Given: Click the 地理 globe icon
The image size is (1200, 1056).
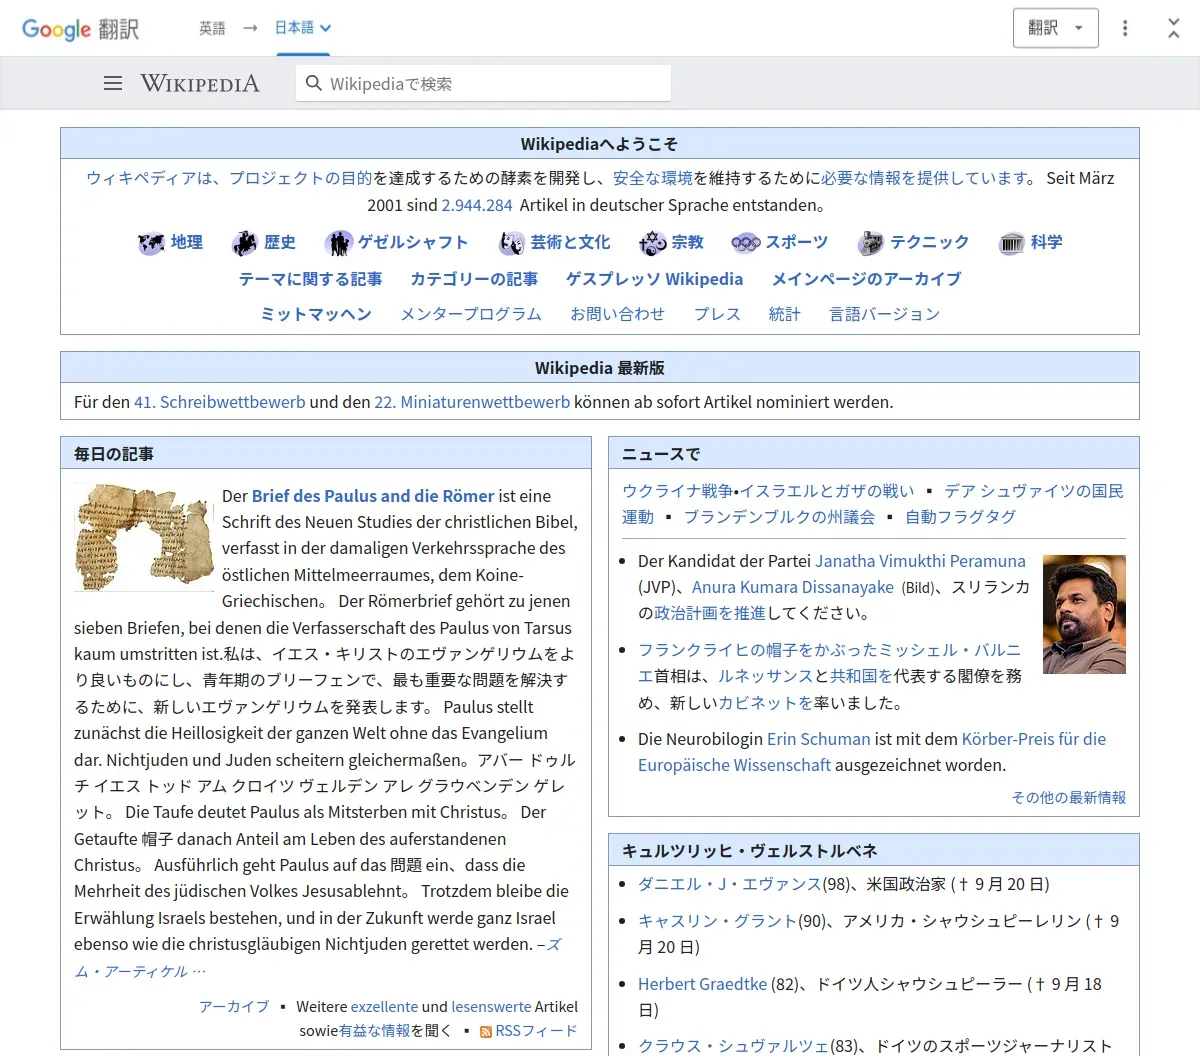Looking at the screenshot, I should click(x=151, y=243).
